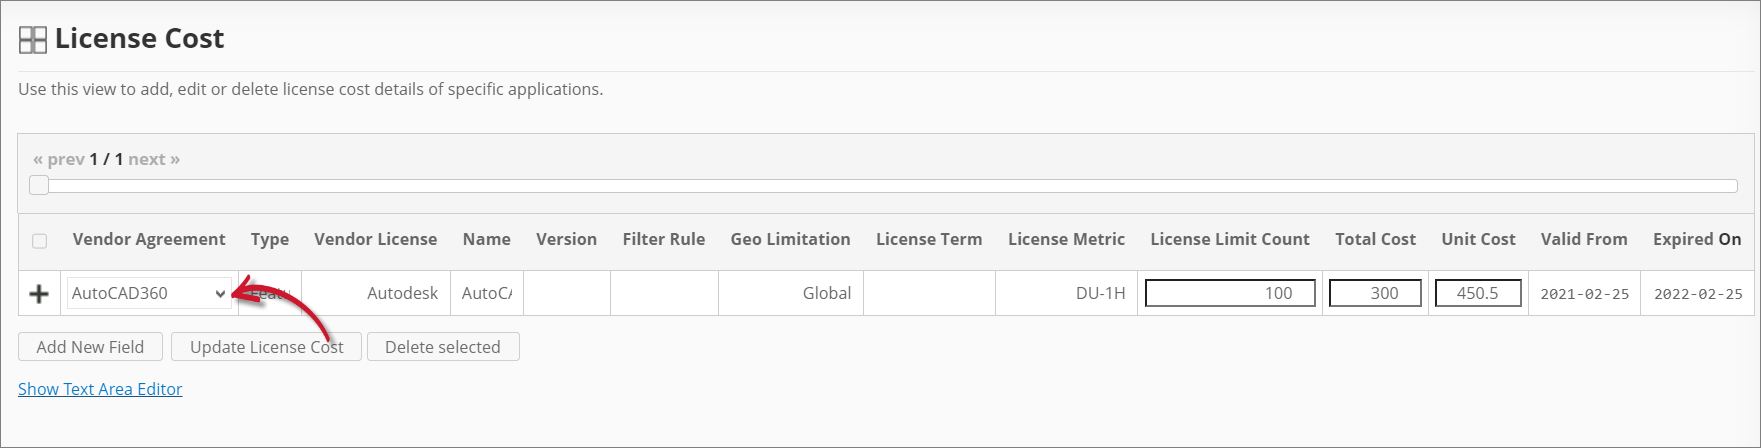Open the AutoCAD360 vendor agreement dropdown
1761x448 pixels.
[149, 294]
